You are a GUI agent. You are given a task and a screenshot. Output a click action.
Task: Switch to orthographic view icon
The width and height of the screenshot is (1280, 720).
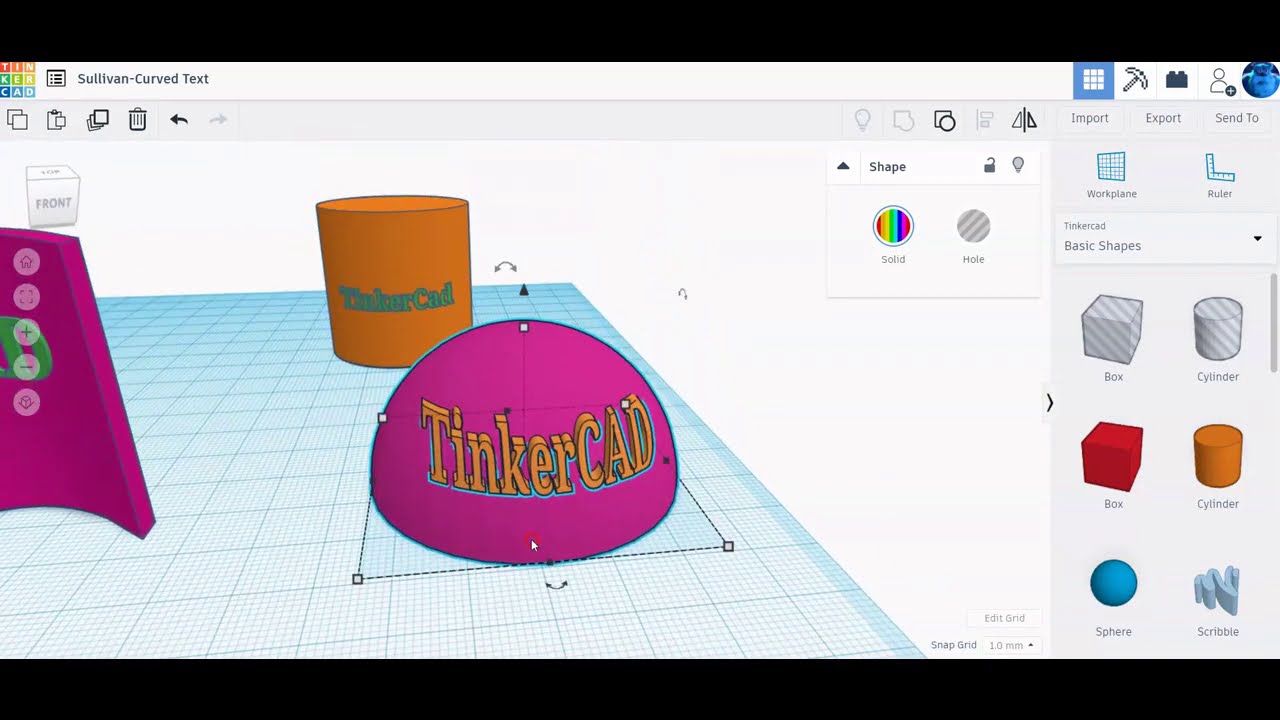tap(27, 402)
